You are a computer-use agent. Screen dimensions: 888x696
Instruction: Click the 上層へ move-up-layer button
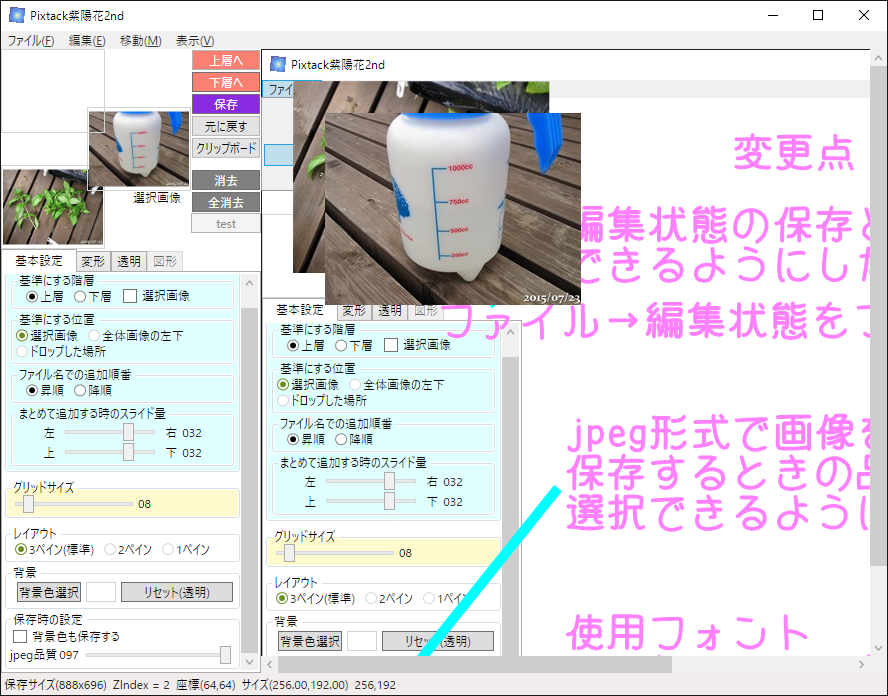225,60
